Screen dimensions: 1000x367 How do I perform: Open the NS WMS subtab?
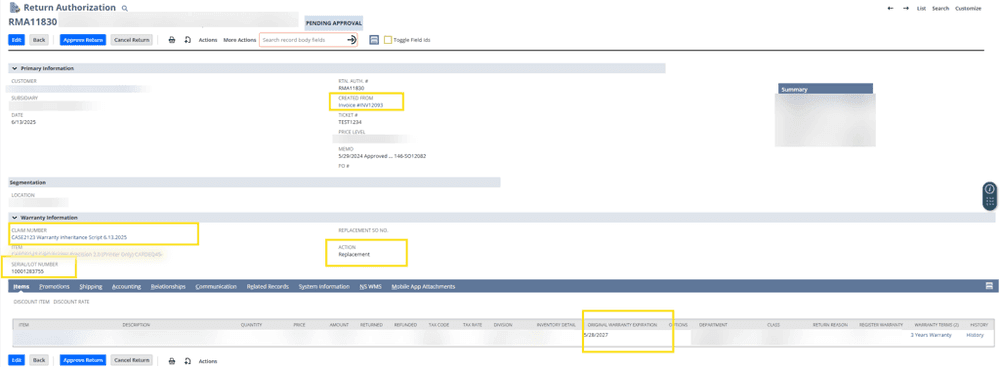[x=371, y=287]
